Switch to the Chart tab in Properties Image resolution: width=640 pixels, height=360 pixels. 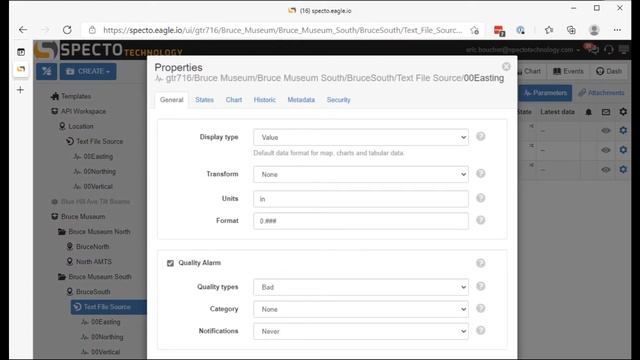234,100
